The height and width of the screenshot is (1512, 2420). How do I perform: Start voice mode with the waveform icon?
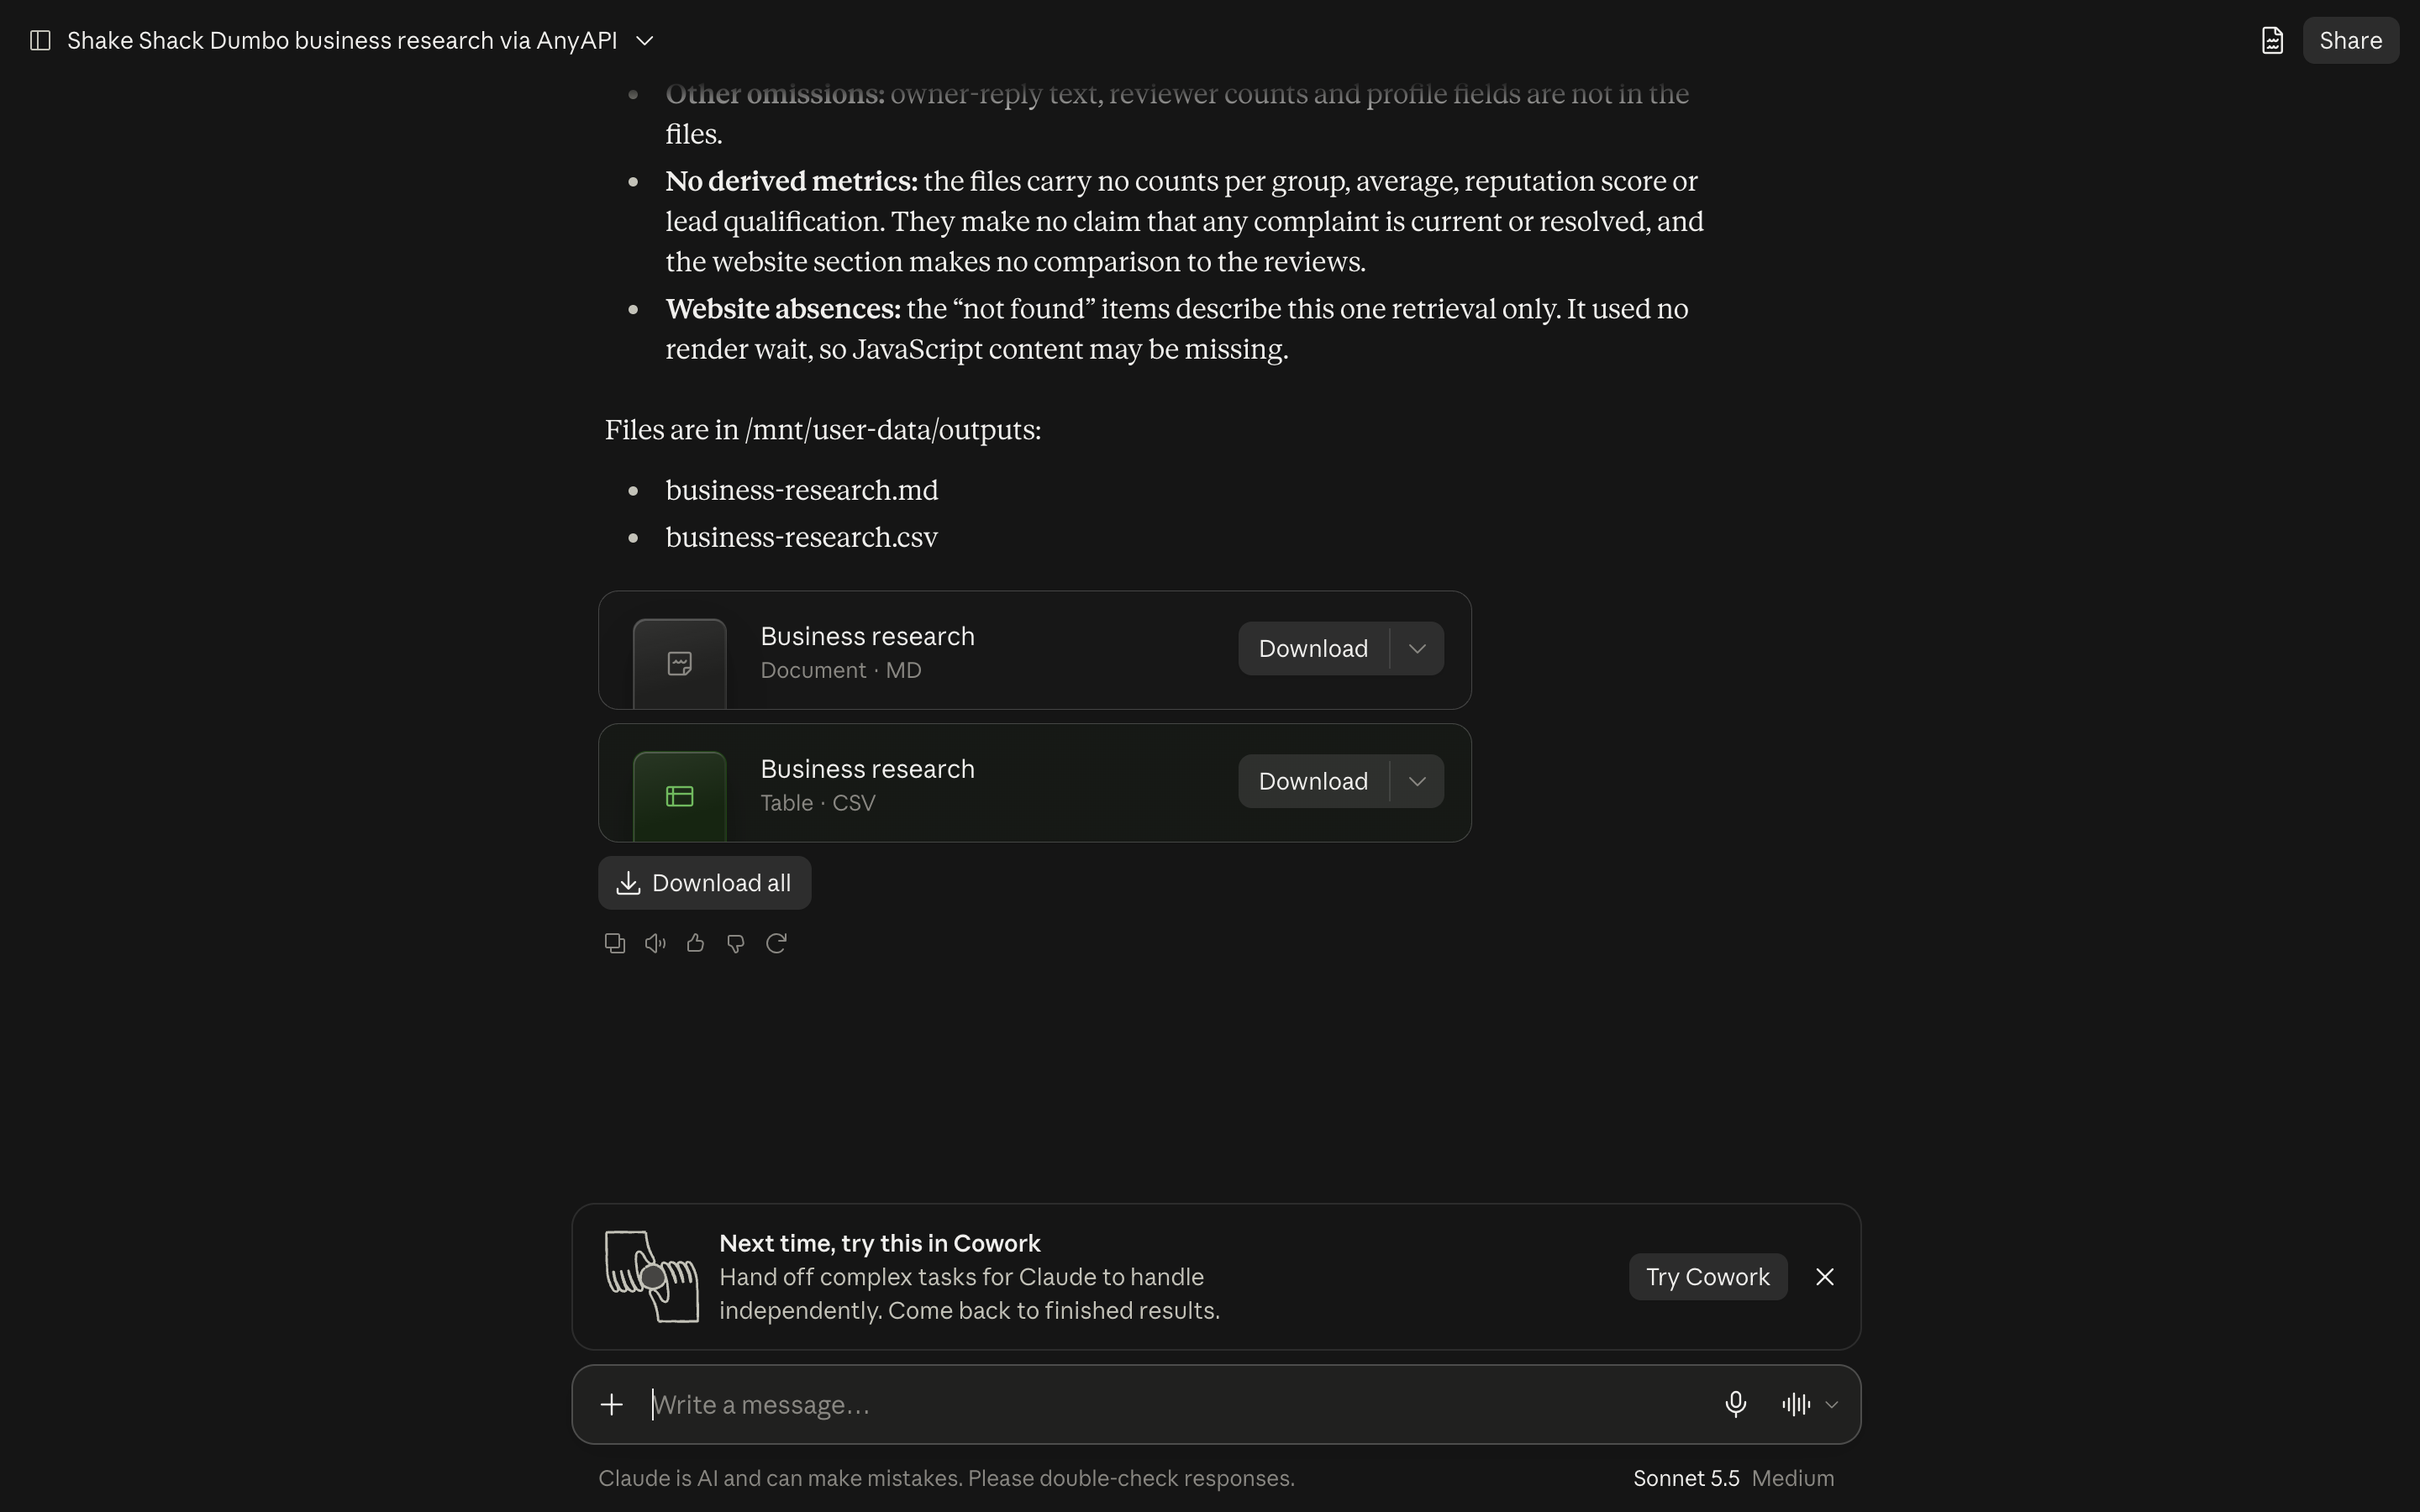[x=1796, y=1405]
